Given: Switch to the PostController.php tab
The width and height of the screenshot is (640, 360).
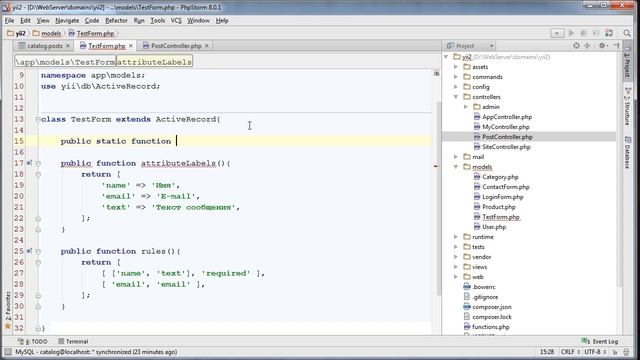Looking at the screenshot, I should [x=176, y=46].
